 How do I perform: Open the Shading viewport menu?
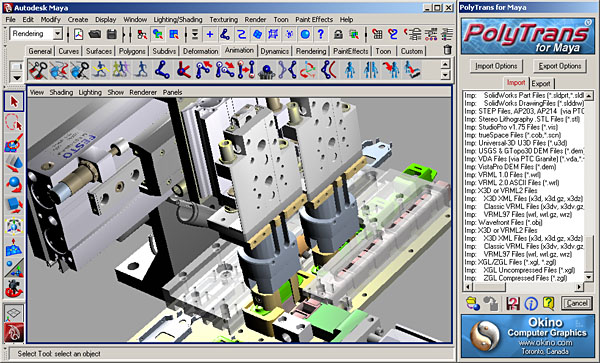pyautogui.click(x=61, y=92)
